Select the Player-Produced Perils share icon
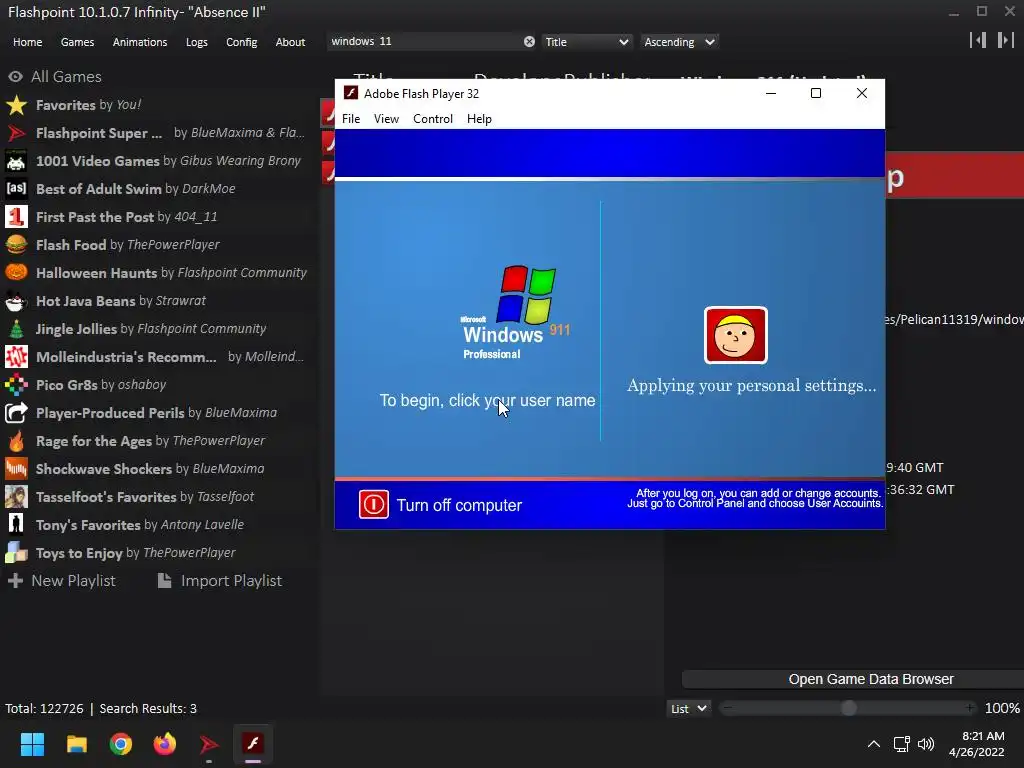 16,413
